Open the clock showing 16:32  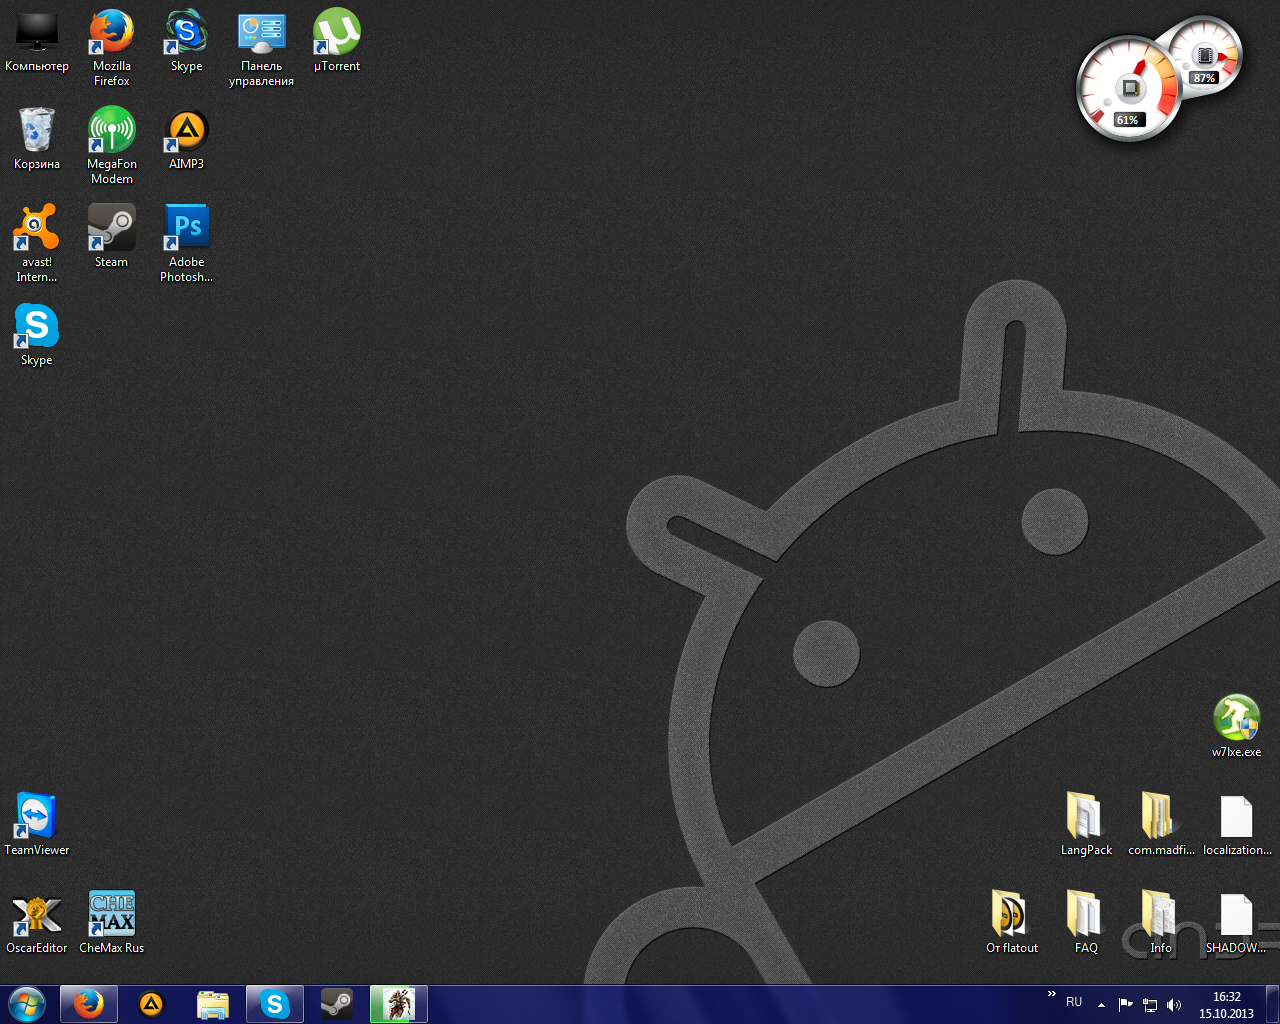(1226, 1005)
